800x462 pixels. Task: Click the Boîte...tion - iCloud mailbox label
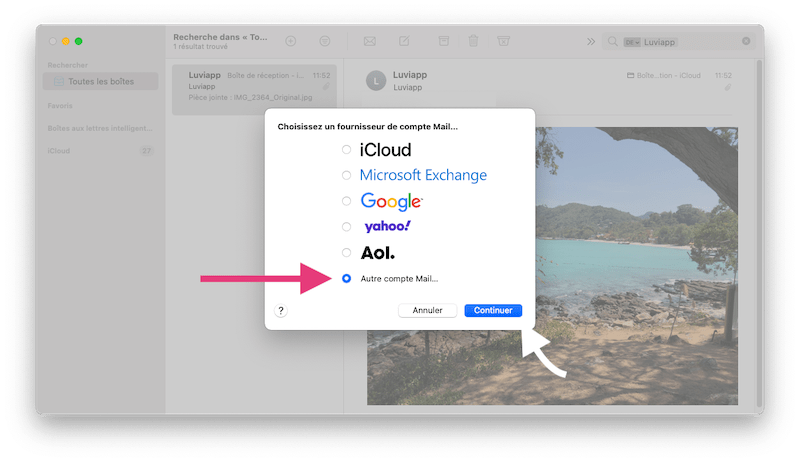[x=664, y=75]
